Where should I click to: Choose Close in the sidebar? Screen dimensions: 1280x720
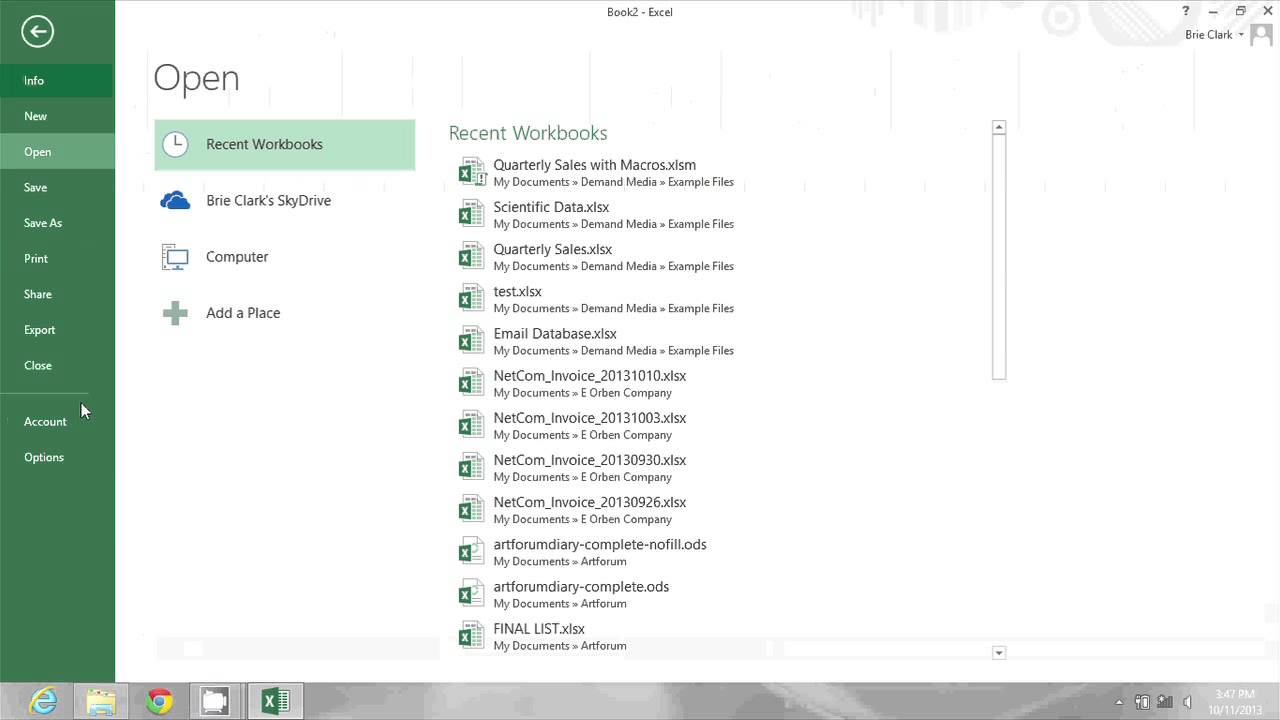click(57, 365)
